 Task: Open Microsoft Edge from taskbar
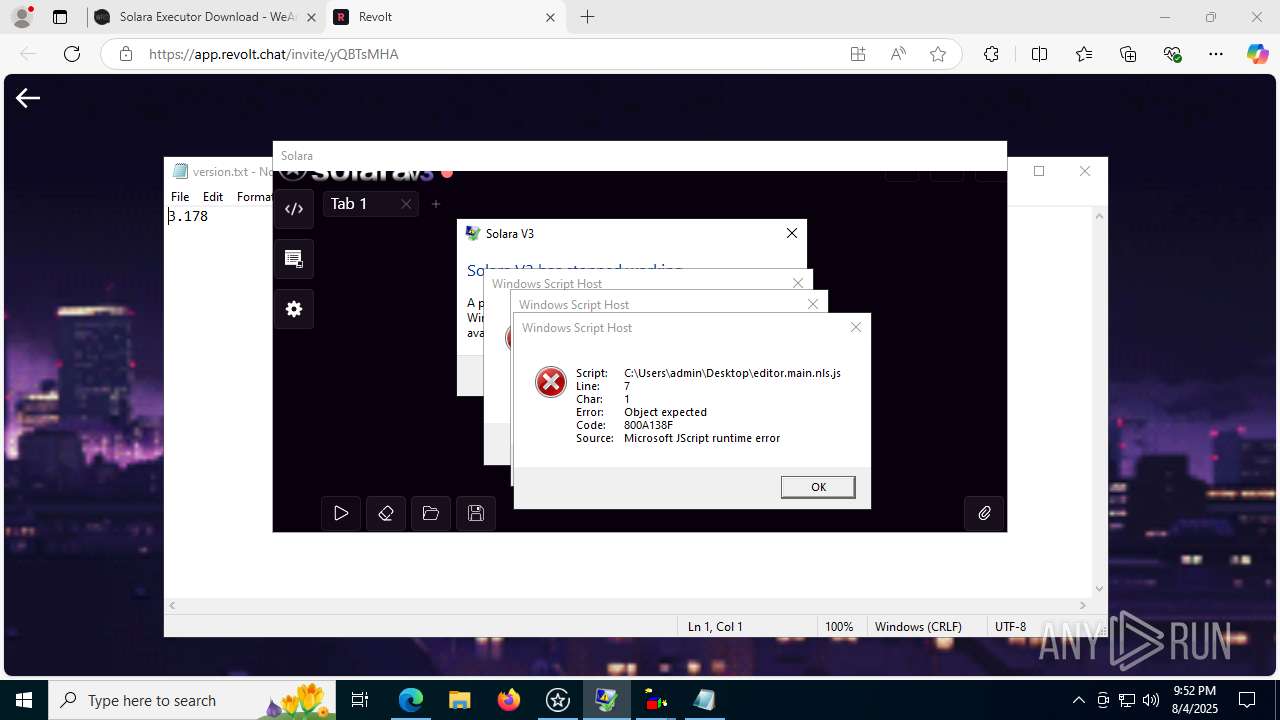411,700
